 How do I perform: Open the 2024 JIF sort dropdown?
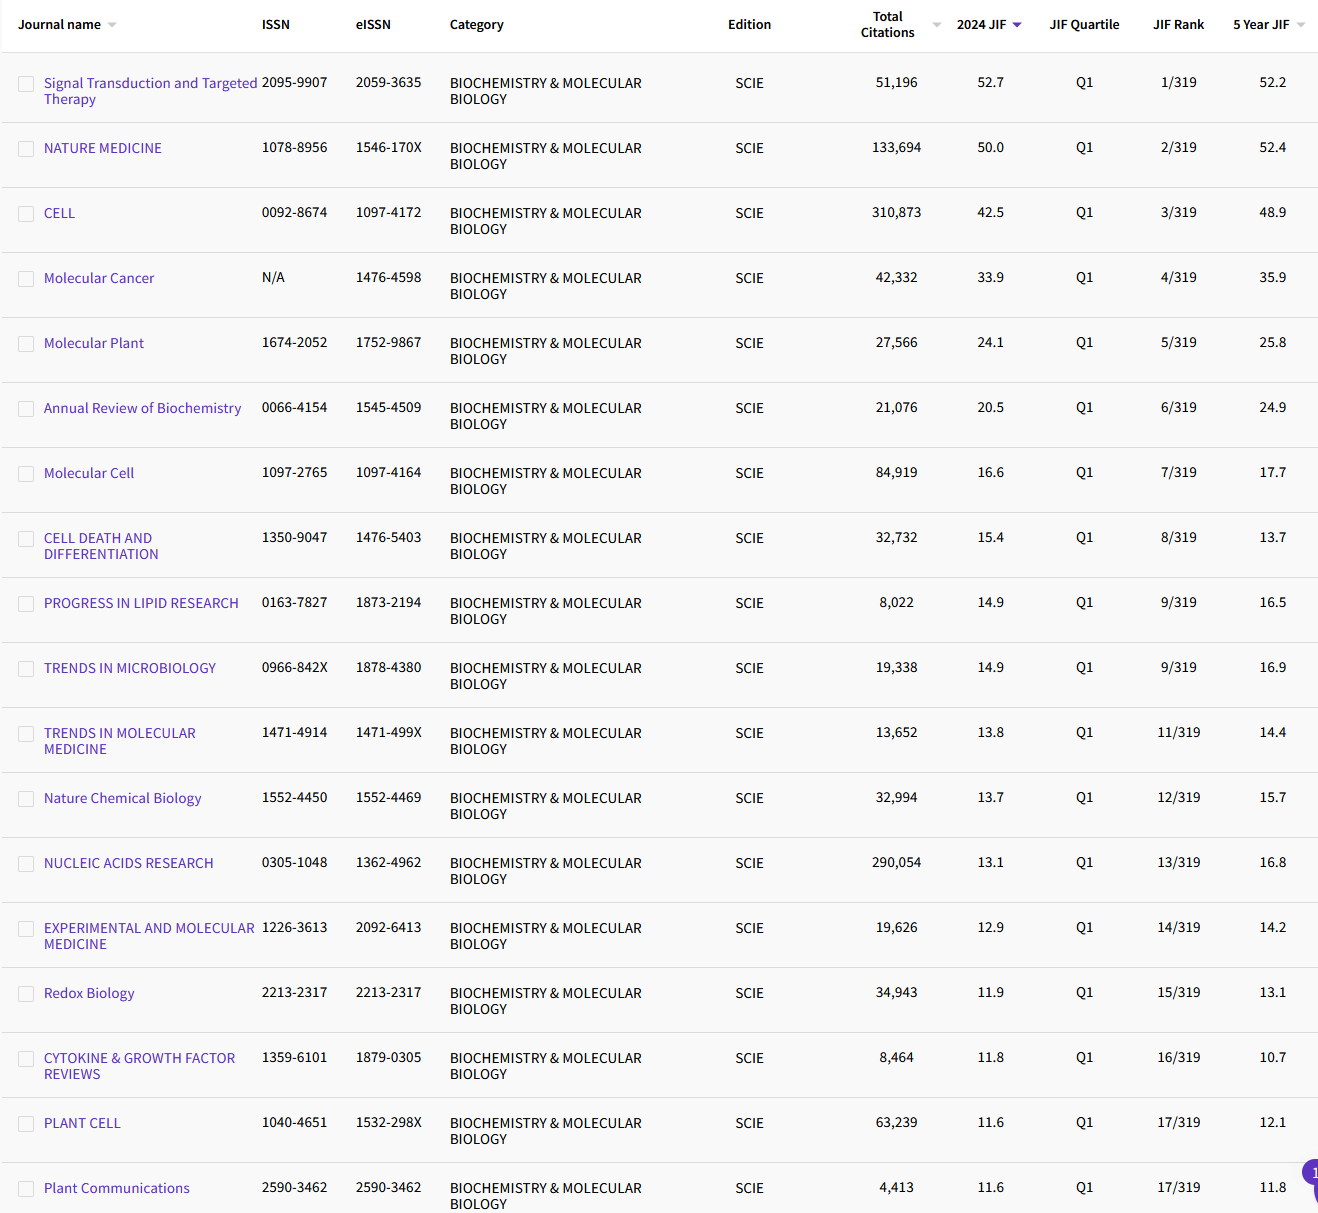click(x=1018, y=24)
